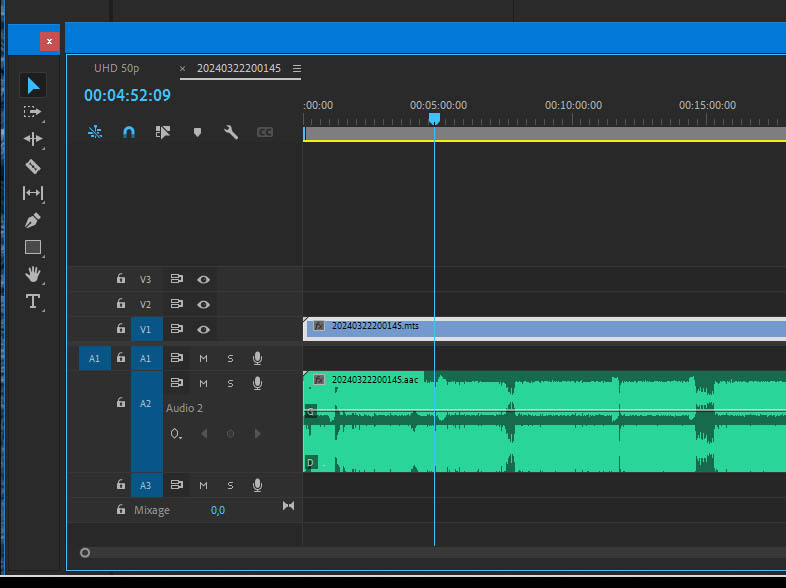Add a marker to the timeline

pos(198,132)
